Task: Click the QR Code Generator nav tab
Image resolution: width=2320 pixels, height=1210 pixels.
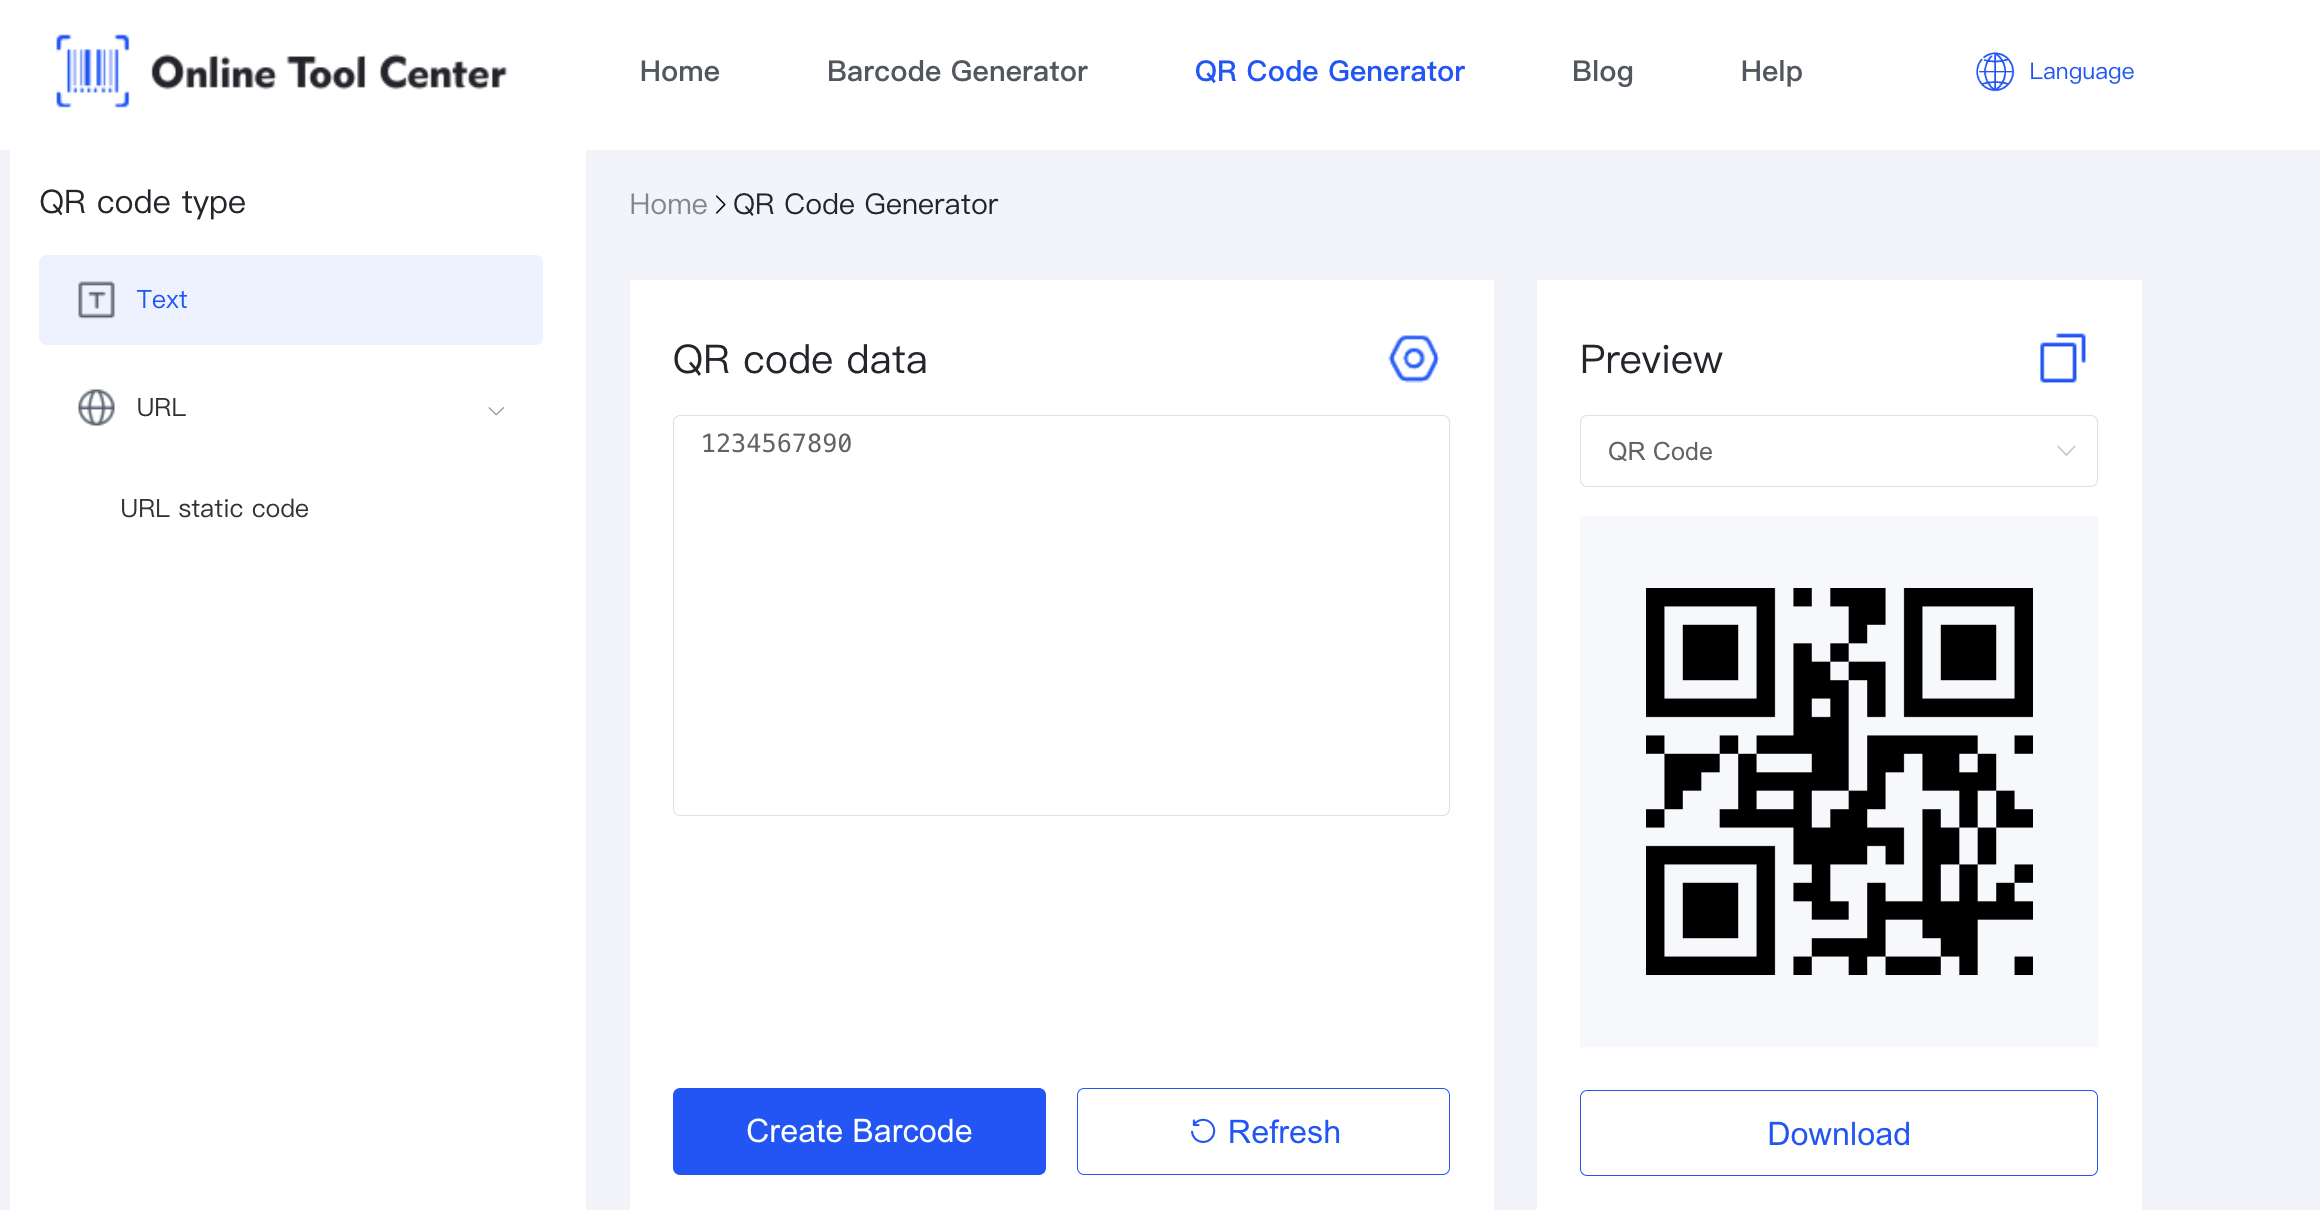Action: click(1330, 71)
